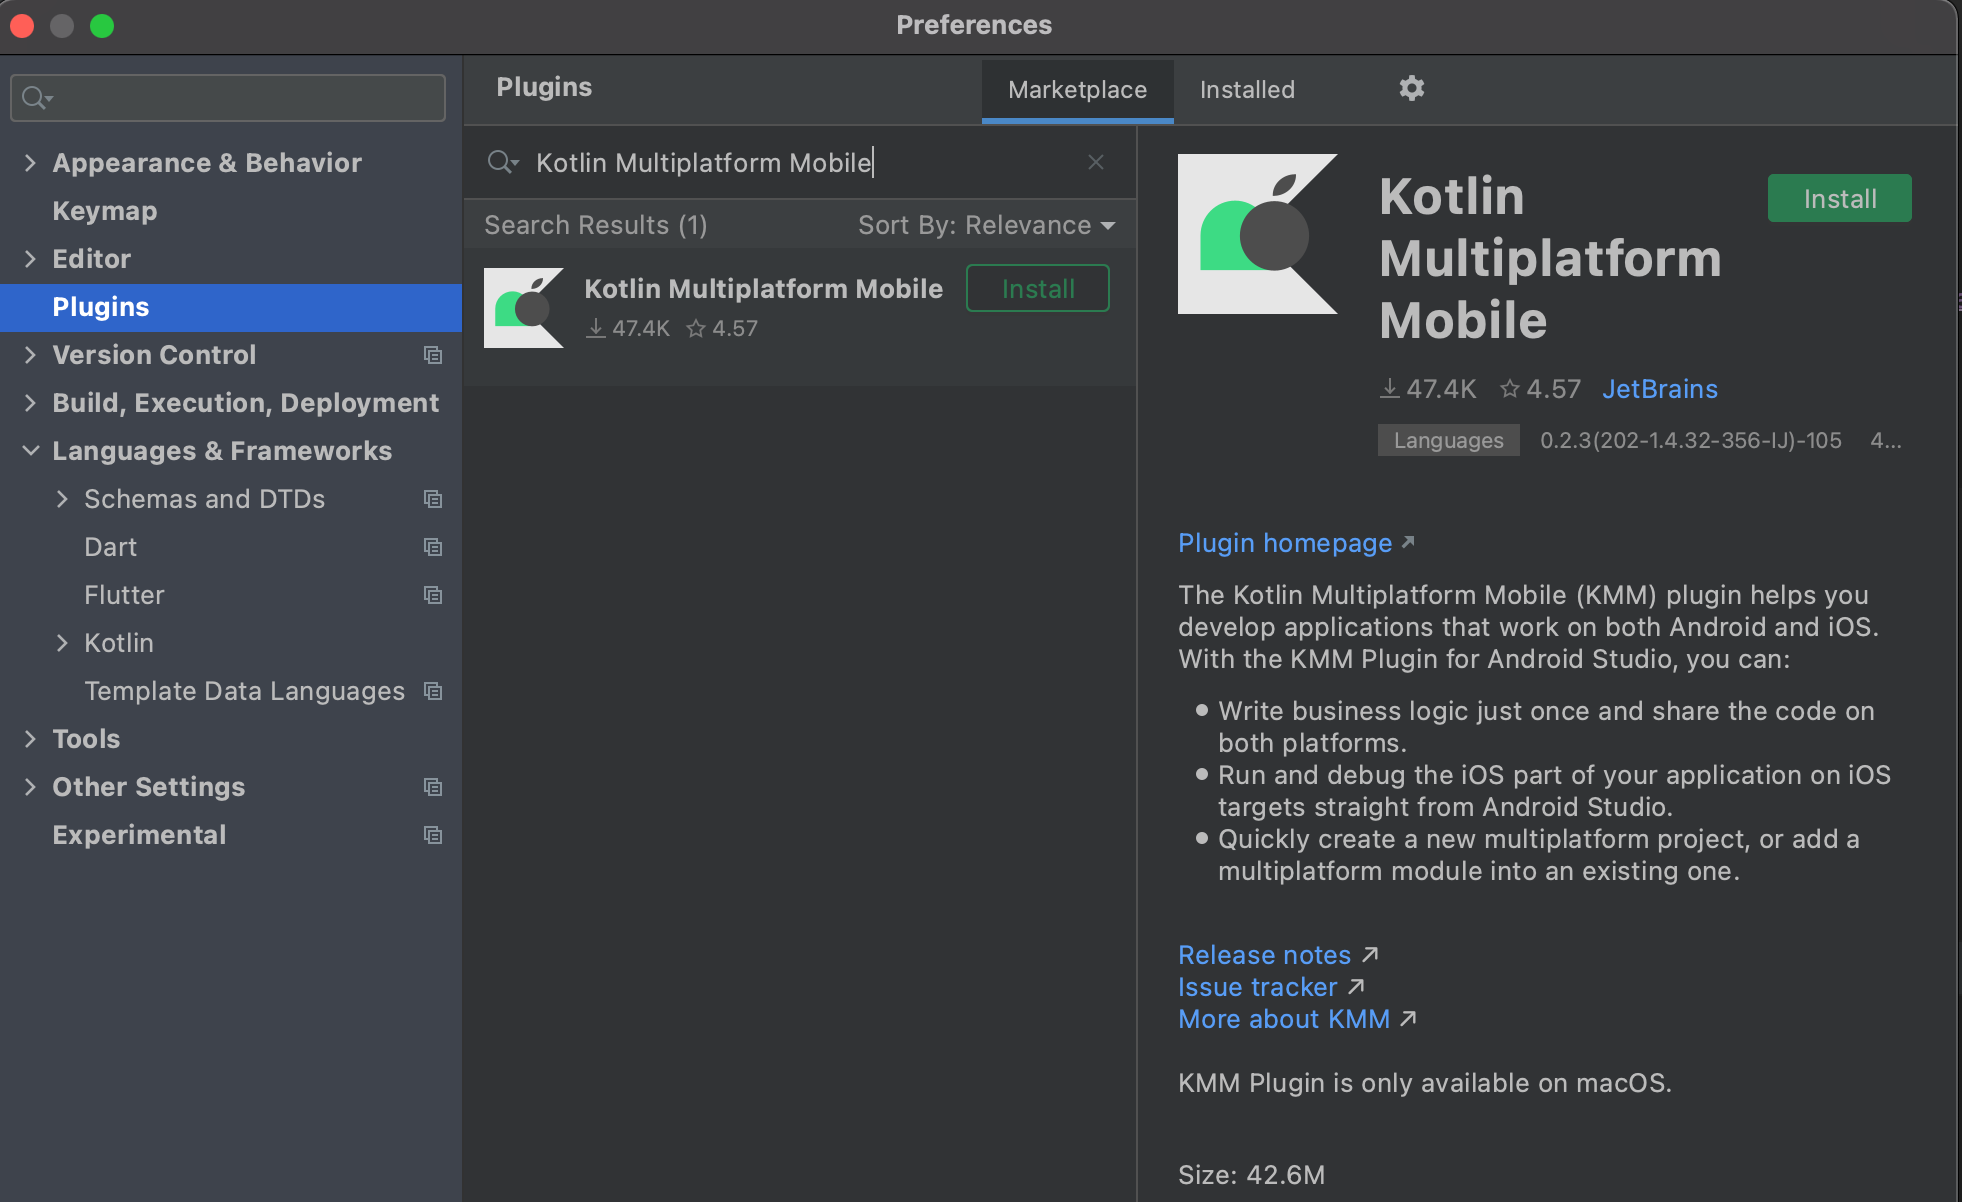Clear the plugin search field with X
The image size is (1962, 1202).
pos(1096,162)
